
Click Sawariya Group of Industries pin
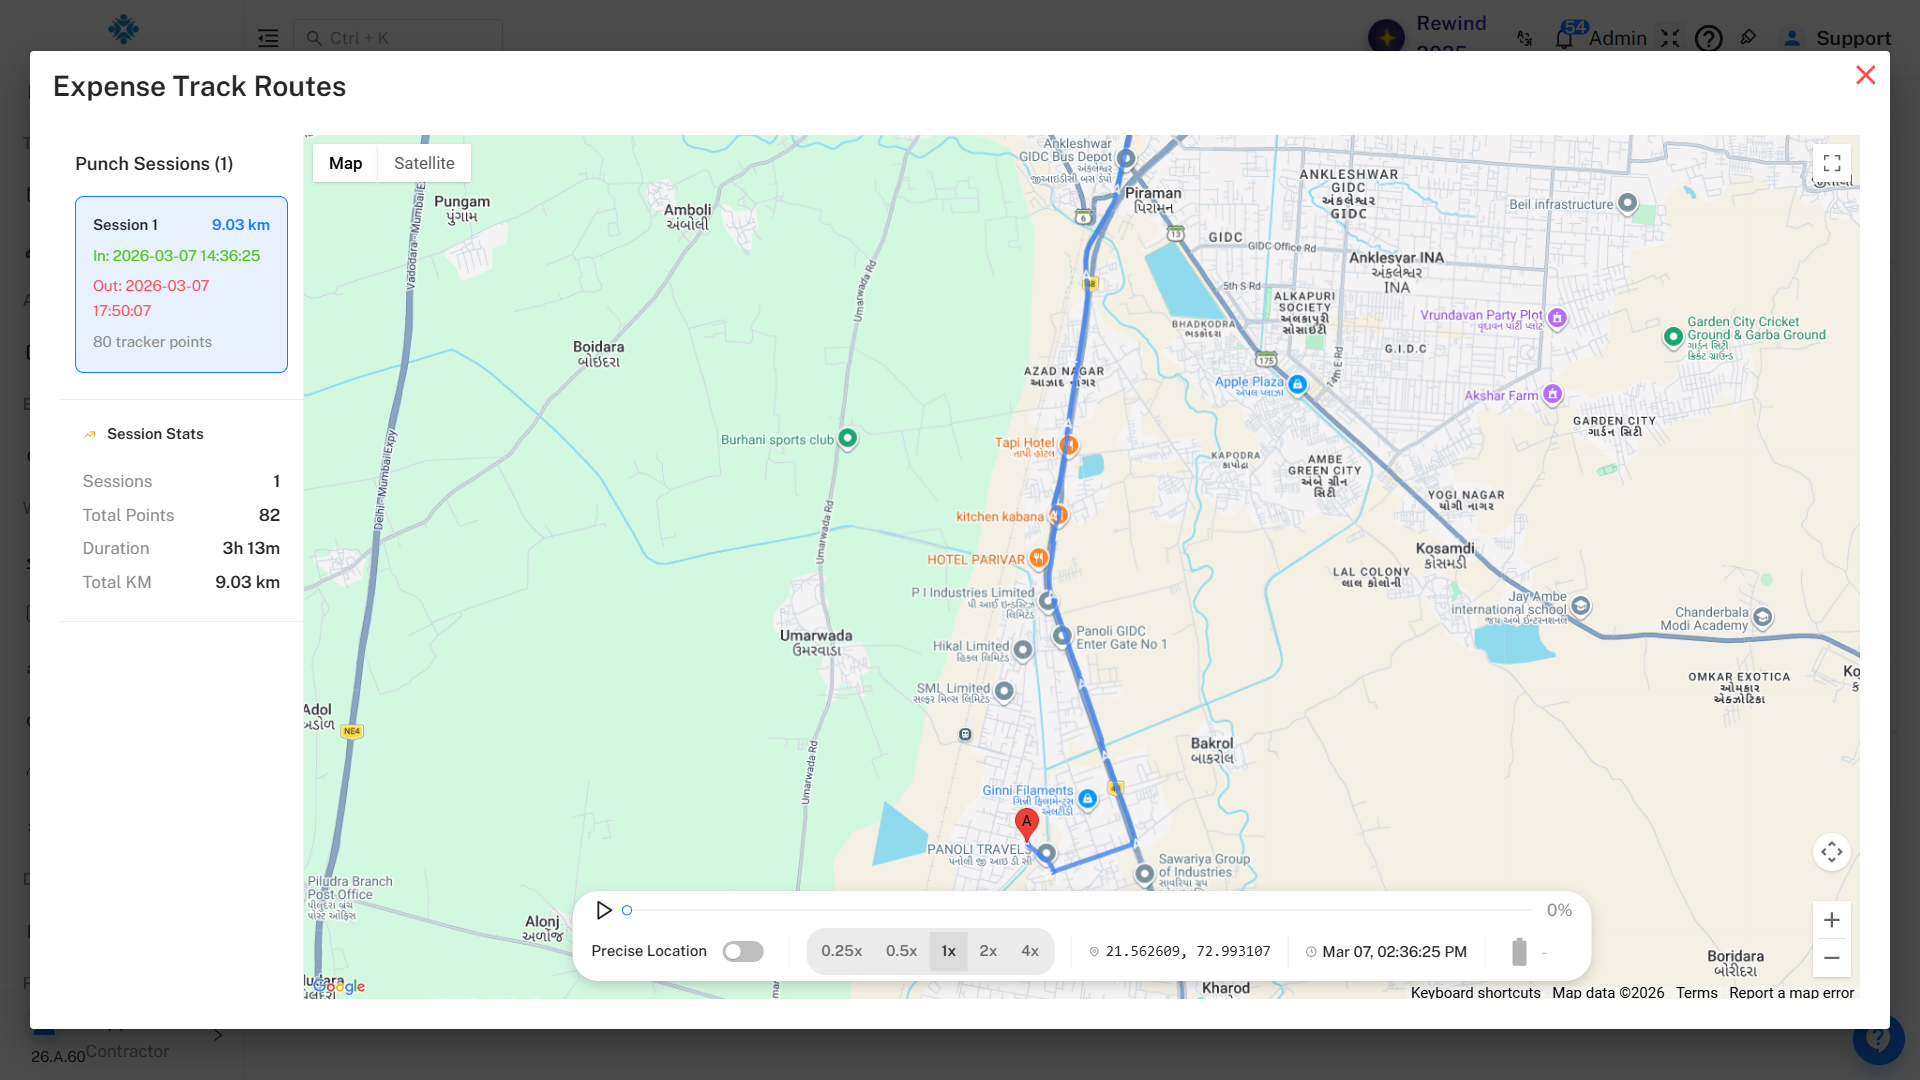click(x=1145, y=874)
